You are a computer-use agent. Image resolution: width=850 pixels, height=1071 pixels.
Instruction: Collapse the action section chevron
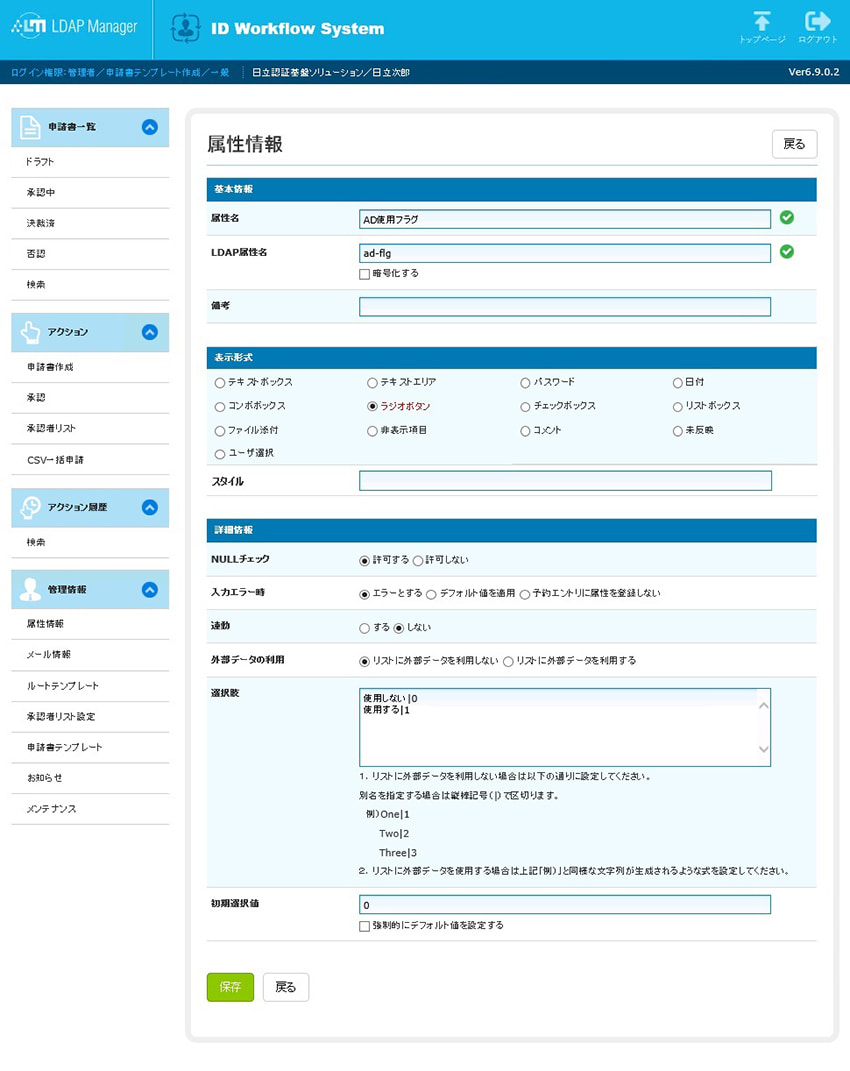[x=150, y=332]
